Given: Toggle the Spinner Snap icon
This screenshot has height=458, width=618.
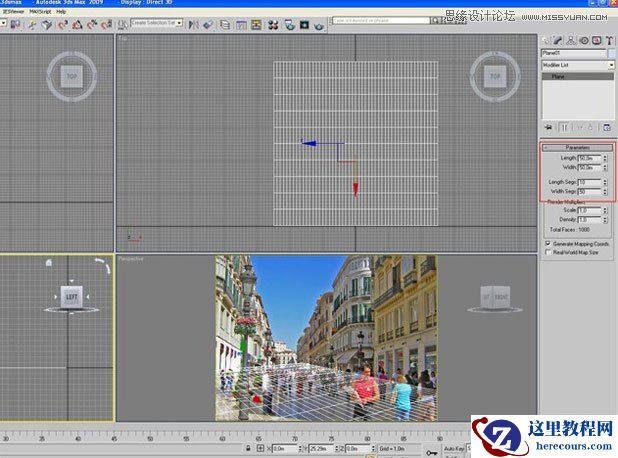Looking at the screenshot, I should pos(106,25).
